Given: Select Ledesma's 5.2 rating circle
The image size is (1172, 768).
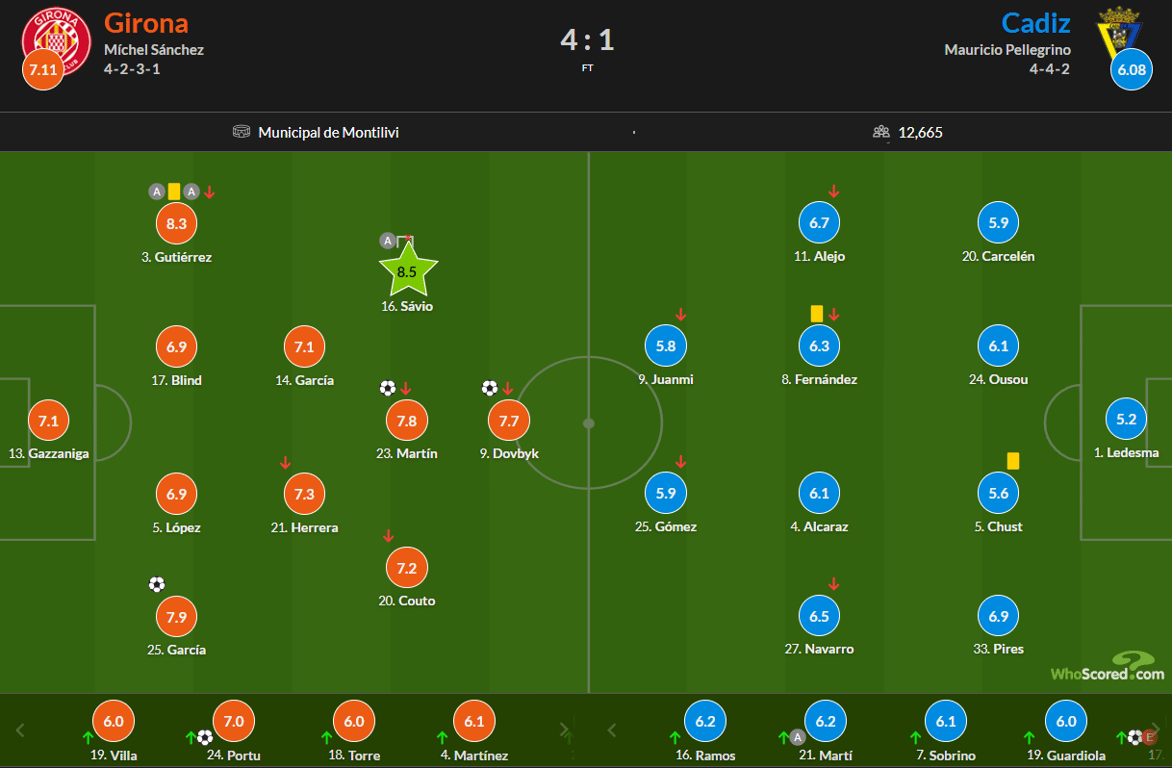Looking at the screenshot, I should click(x=1126, y=420).
